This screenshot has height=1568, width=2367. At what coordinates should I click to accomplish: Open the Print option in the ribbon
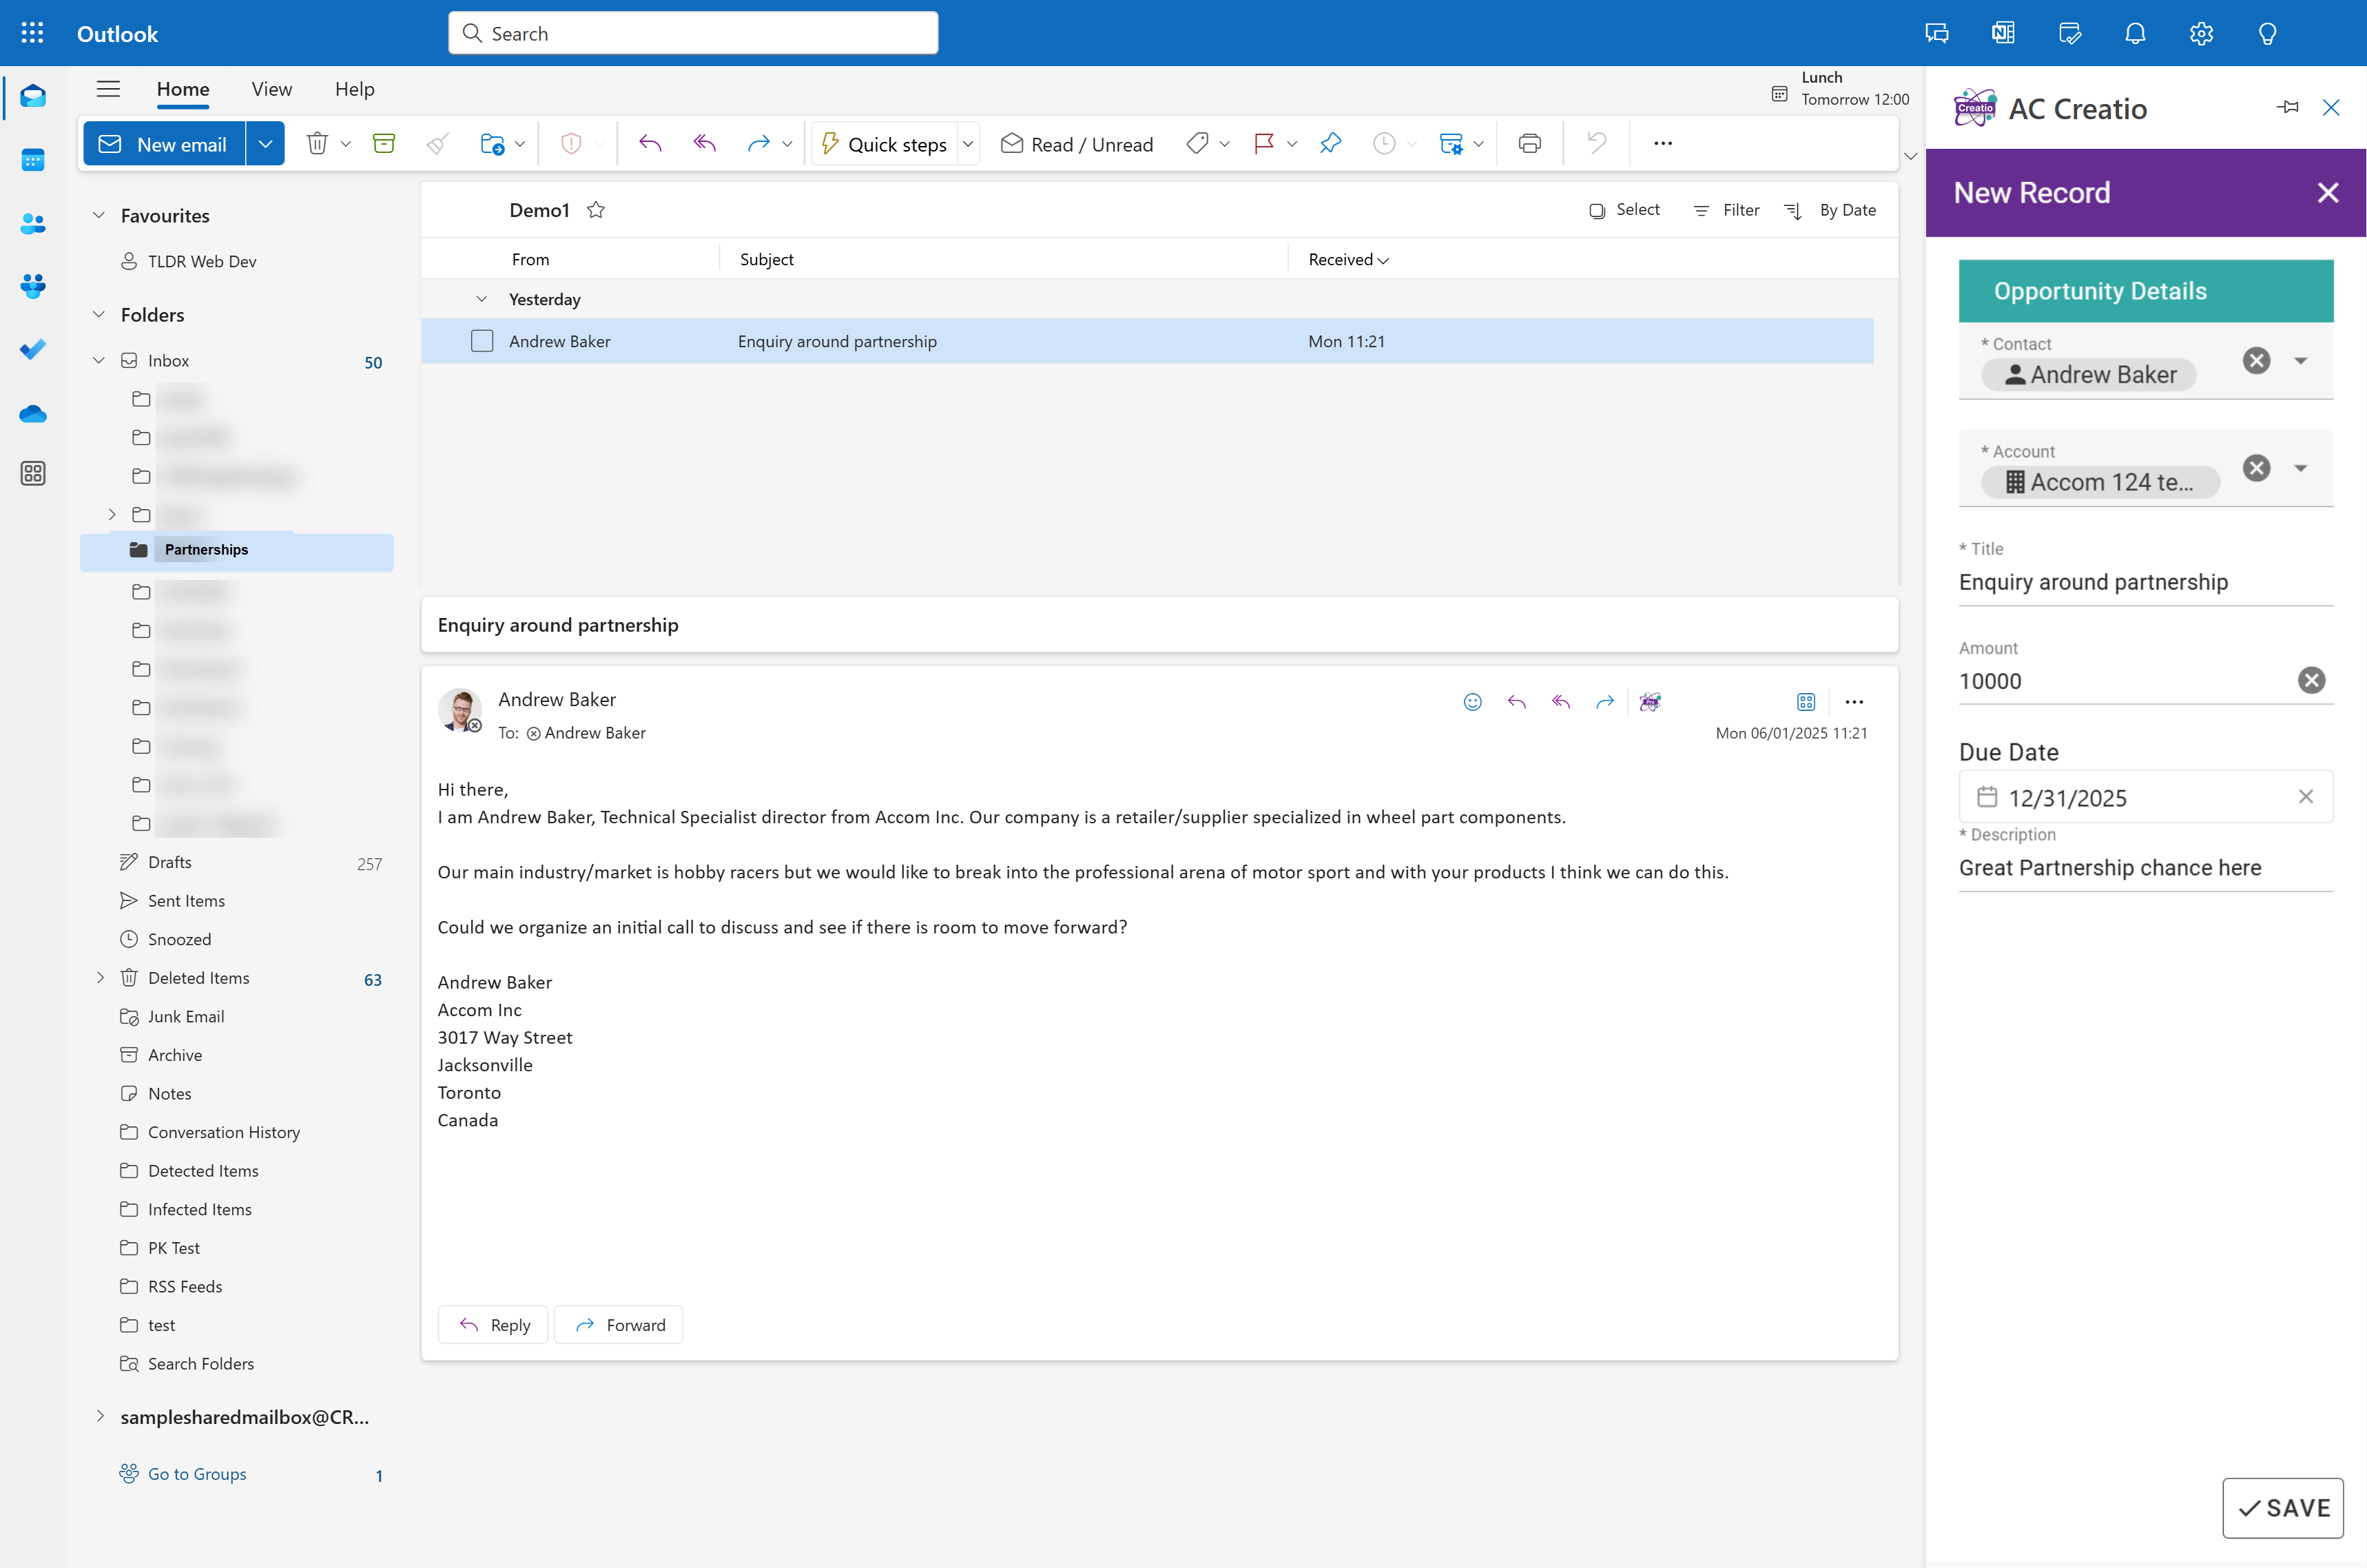pos(1529,143)
